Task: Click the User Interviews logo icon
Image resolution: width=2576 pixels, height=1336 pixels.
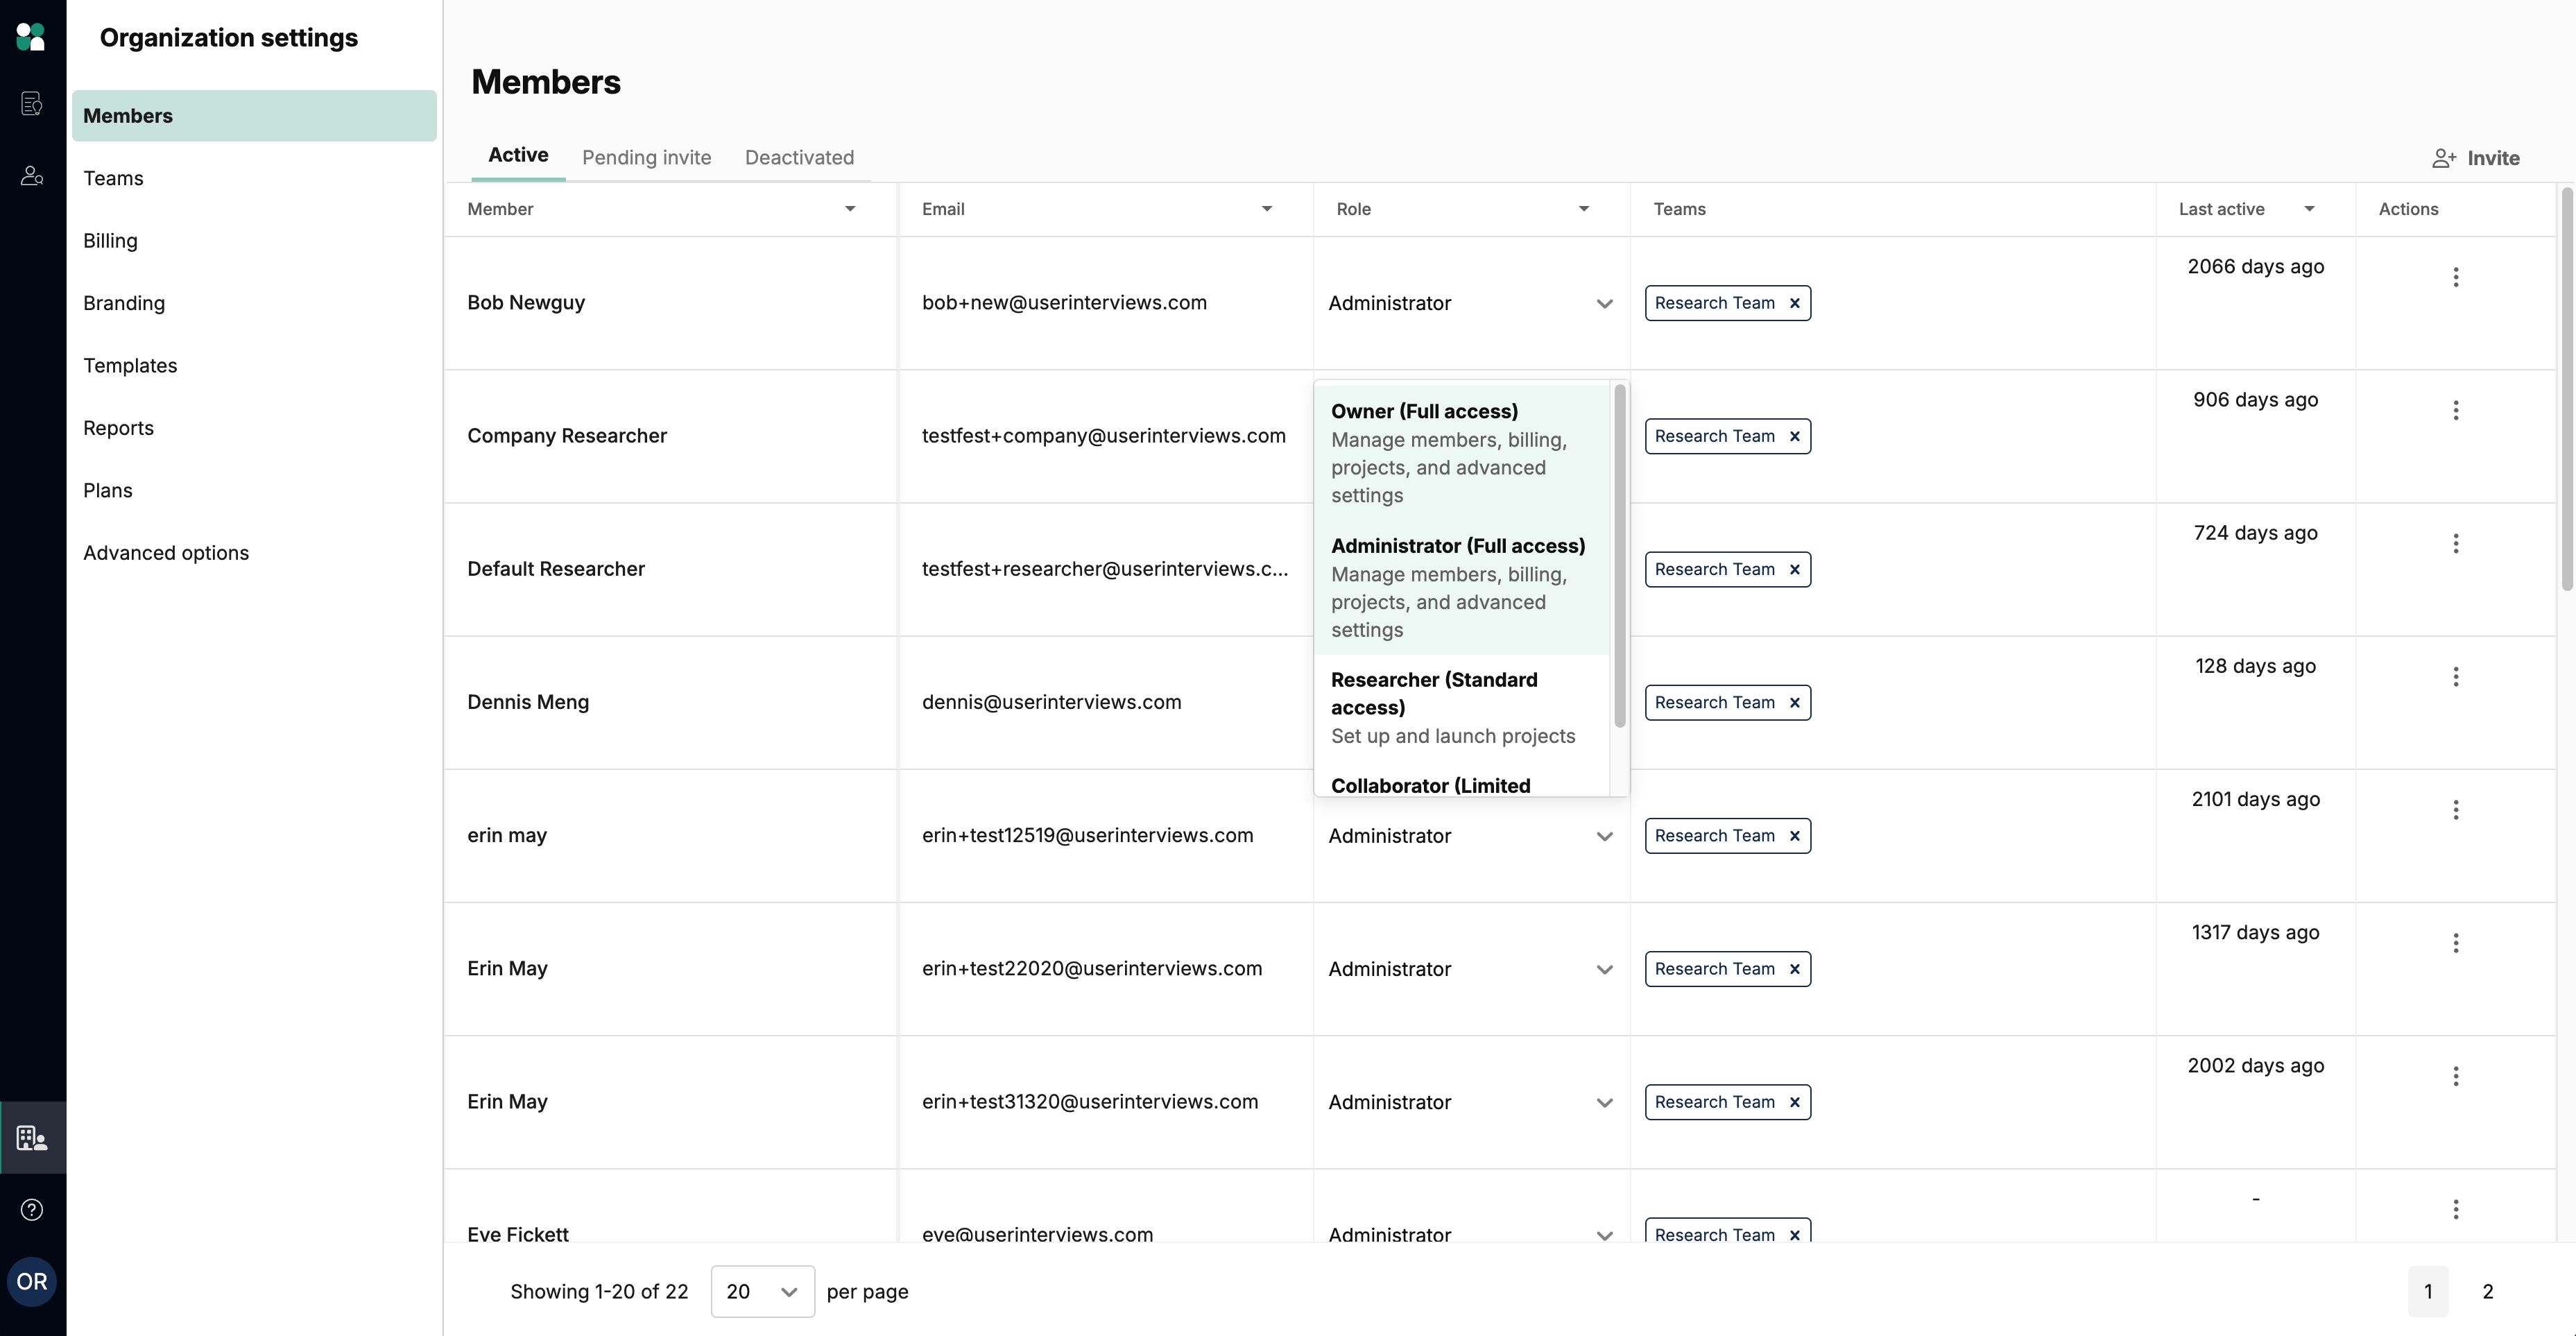Action: [x=31, y=37]
